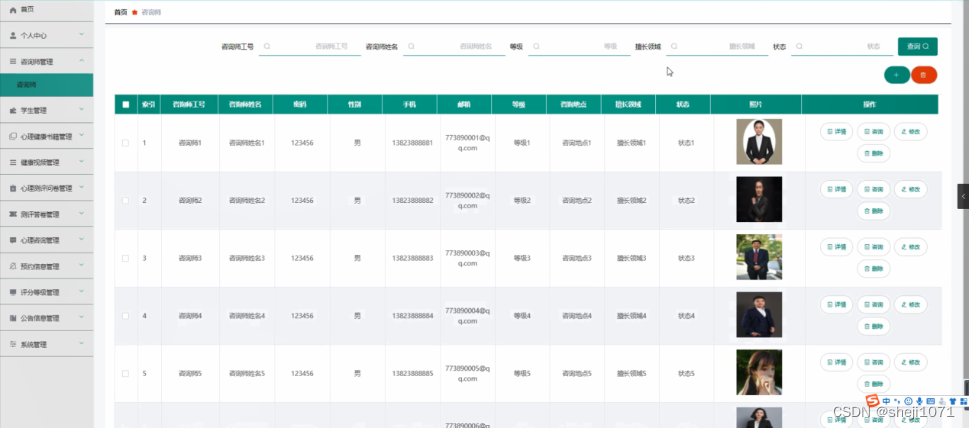Screen dimensions: 970x429
Task: Click the cell text 咨询师姓名4
Action: (247, 316)
